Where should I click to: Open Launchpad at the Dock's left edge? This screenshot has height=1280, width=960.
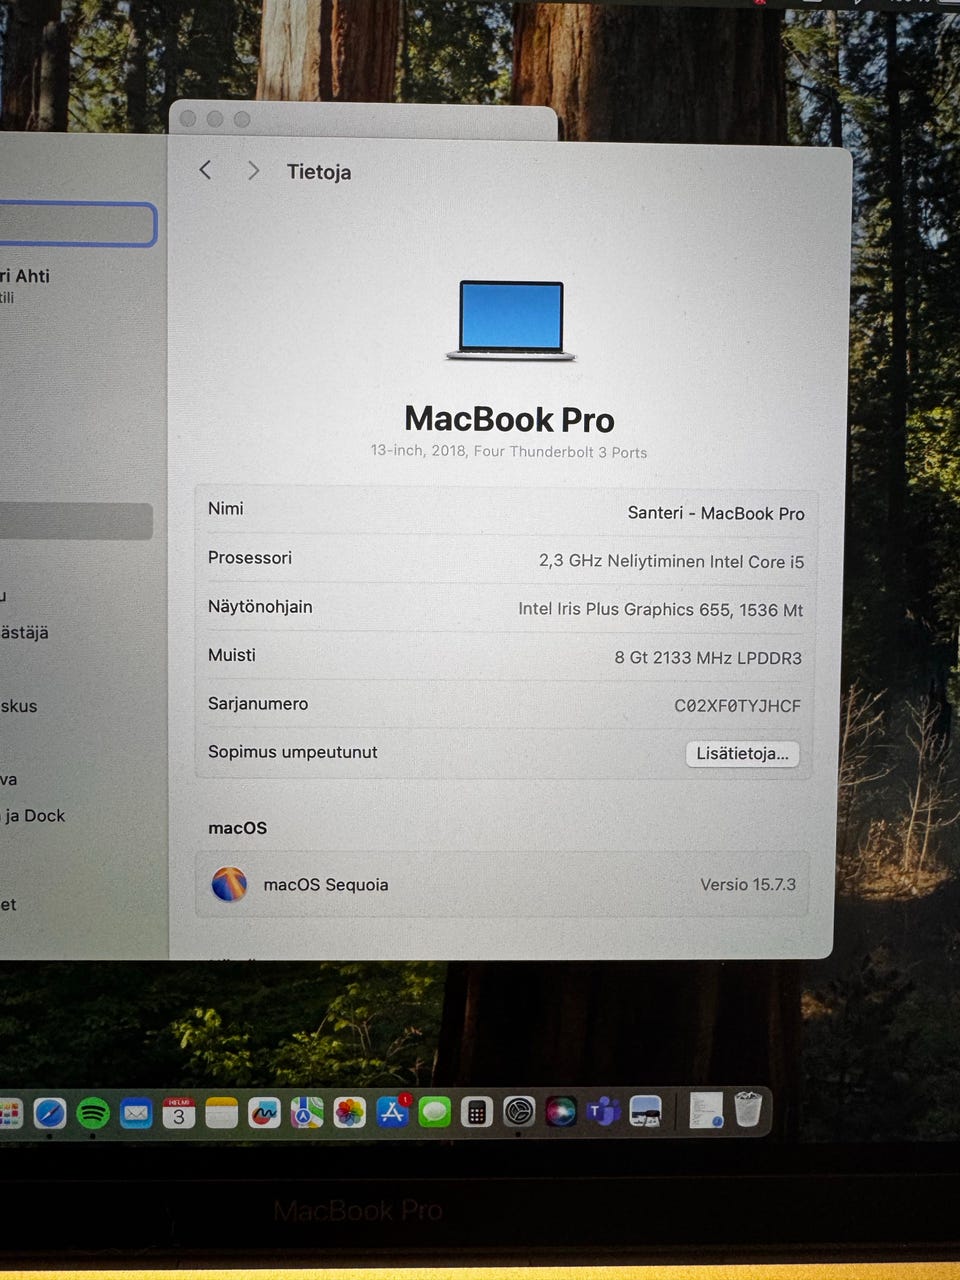[9, 1113]
